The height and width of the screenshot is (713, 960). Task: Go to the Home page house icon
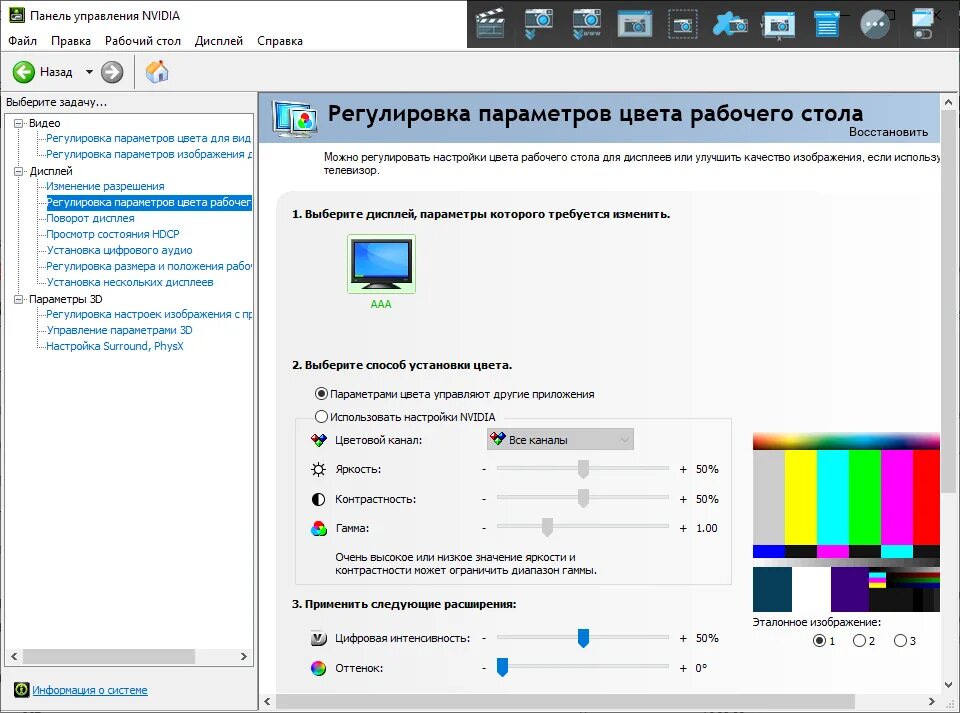[x=157, y=72]
